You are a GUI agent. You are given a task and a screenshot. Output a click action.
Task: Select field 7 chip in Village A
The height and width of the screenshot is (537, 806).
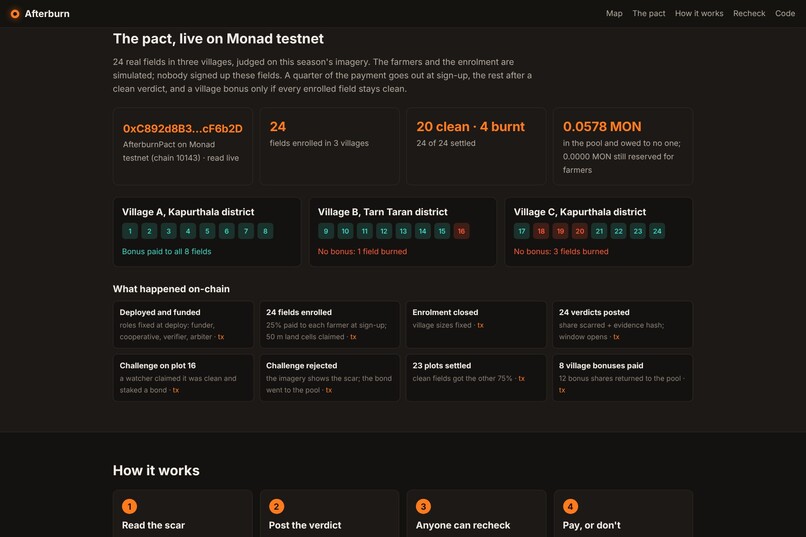coord(246,231)
